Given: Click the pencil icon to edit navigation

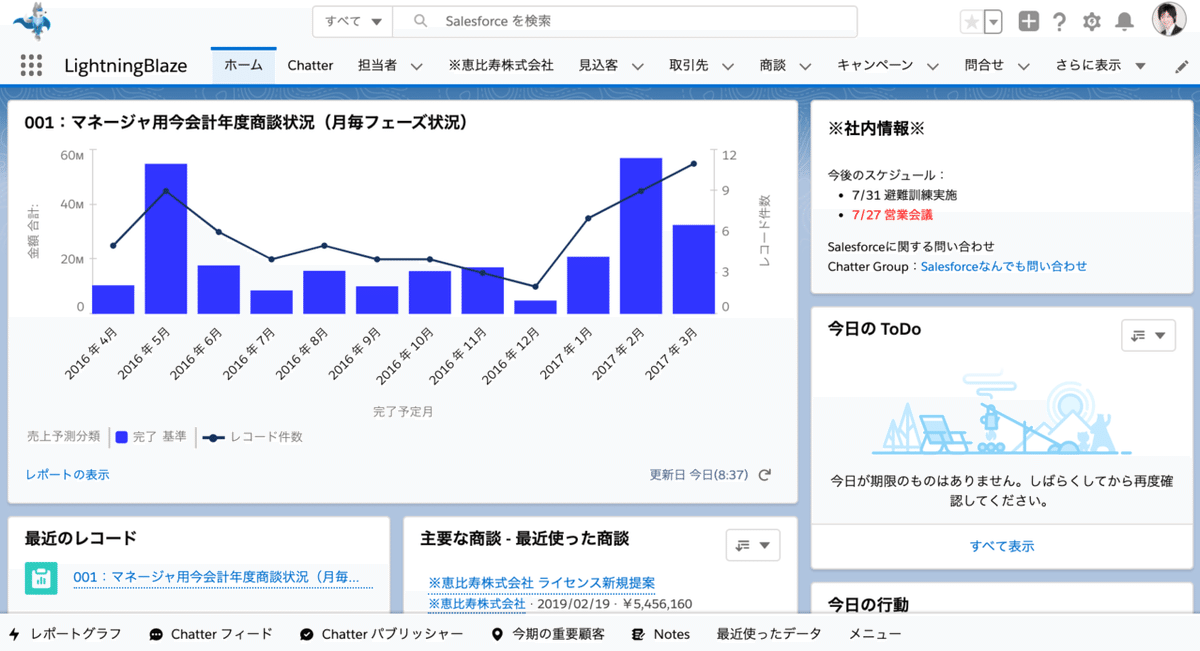Looking at the screenshot, I should (x=1182, y=66).
